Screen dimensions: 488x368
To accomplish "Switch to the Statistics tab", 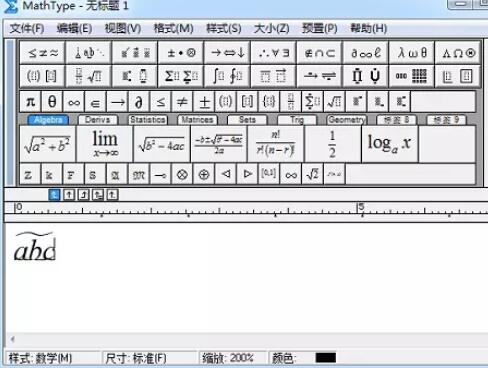I will click(148, 120).
